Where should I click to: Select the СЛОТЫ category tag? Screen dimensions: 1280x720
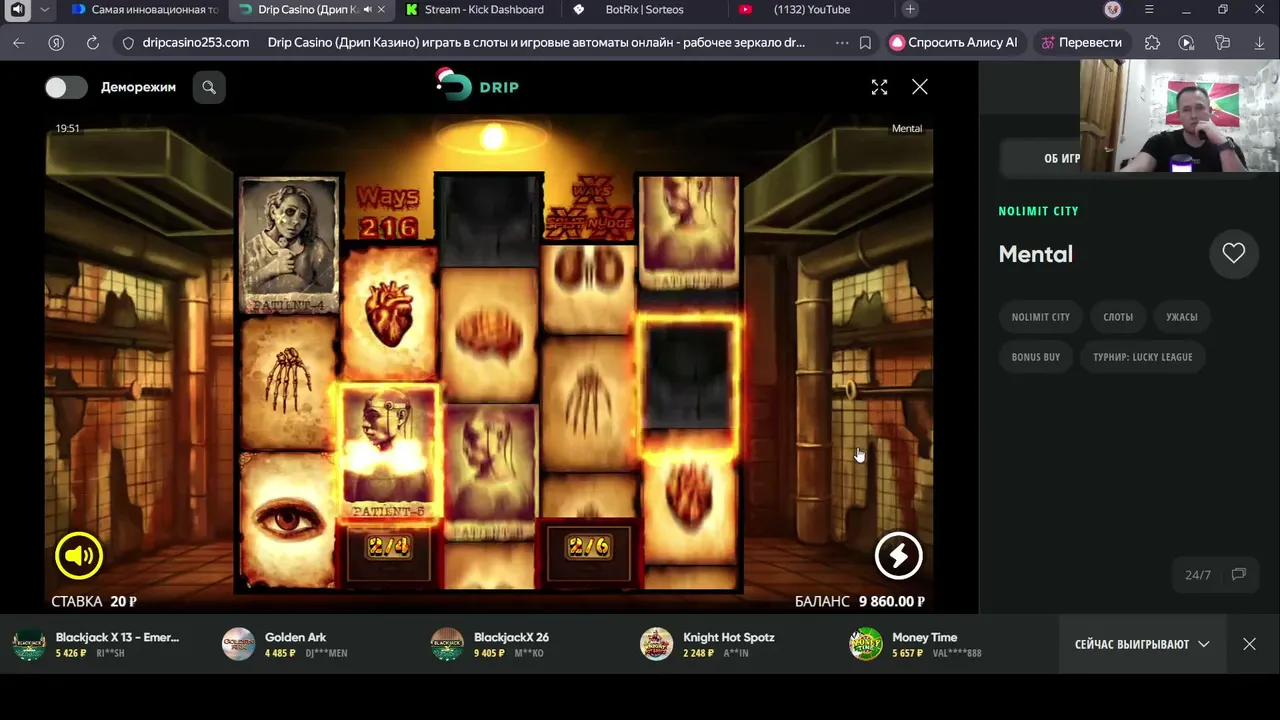[x=1118, y=317]
